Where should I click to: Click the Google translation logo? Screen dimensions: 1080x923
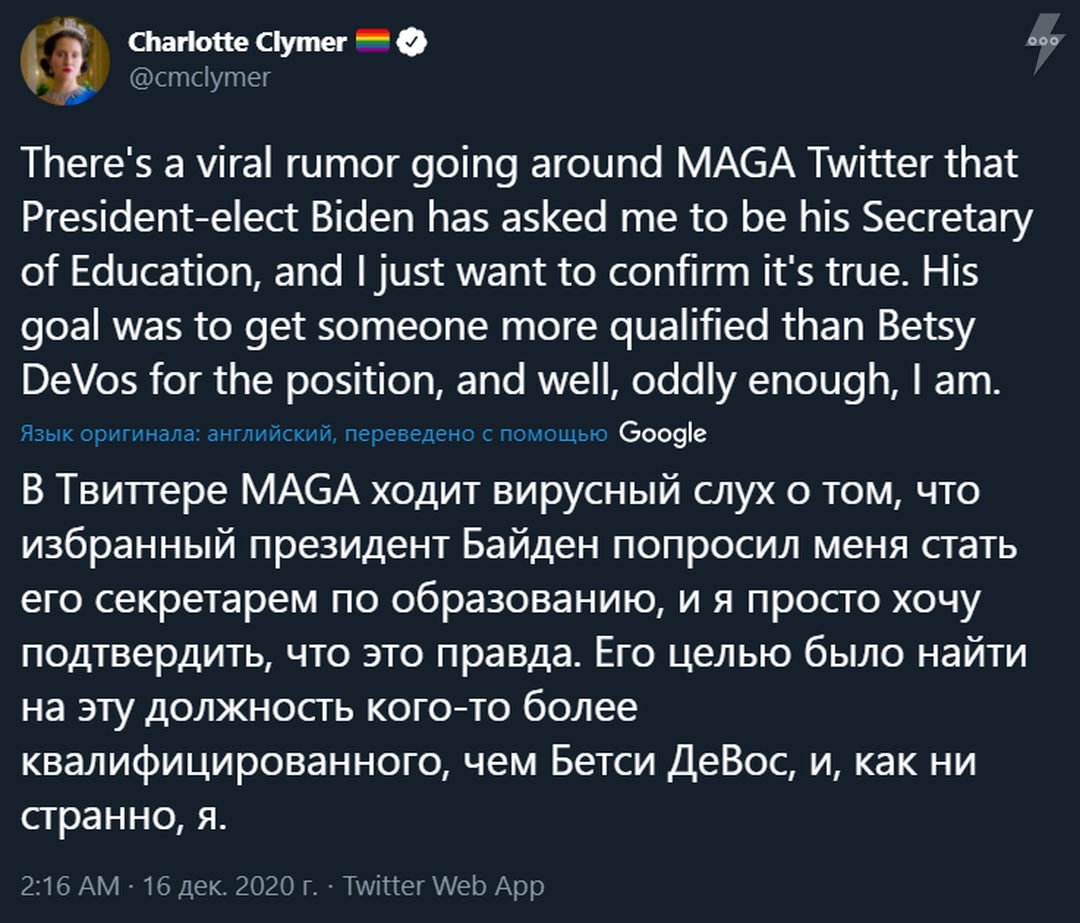663,433
